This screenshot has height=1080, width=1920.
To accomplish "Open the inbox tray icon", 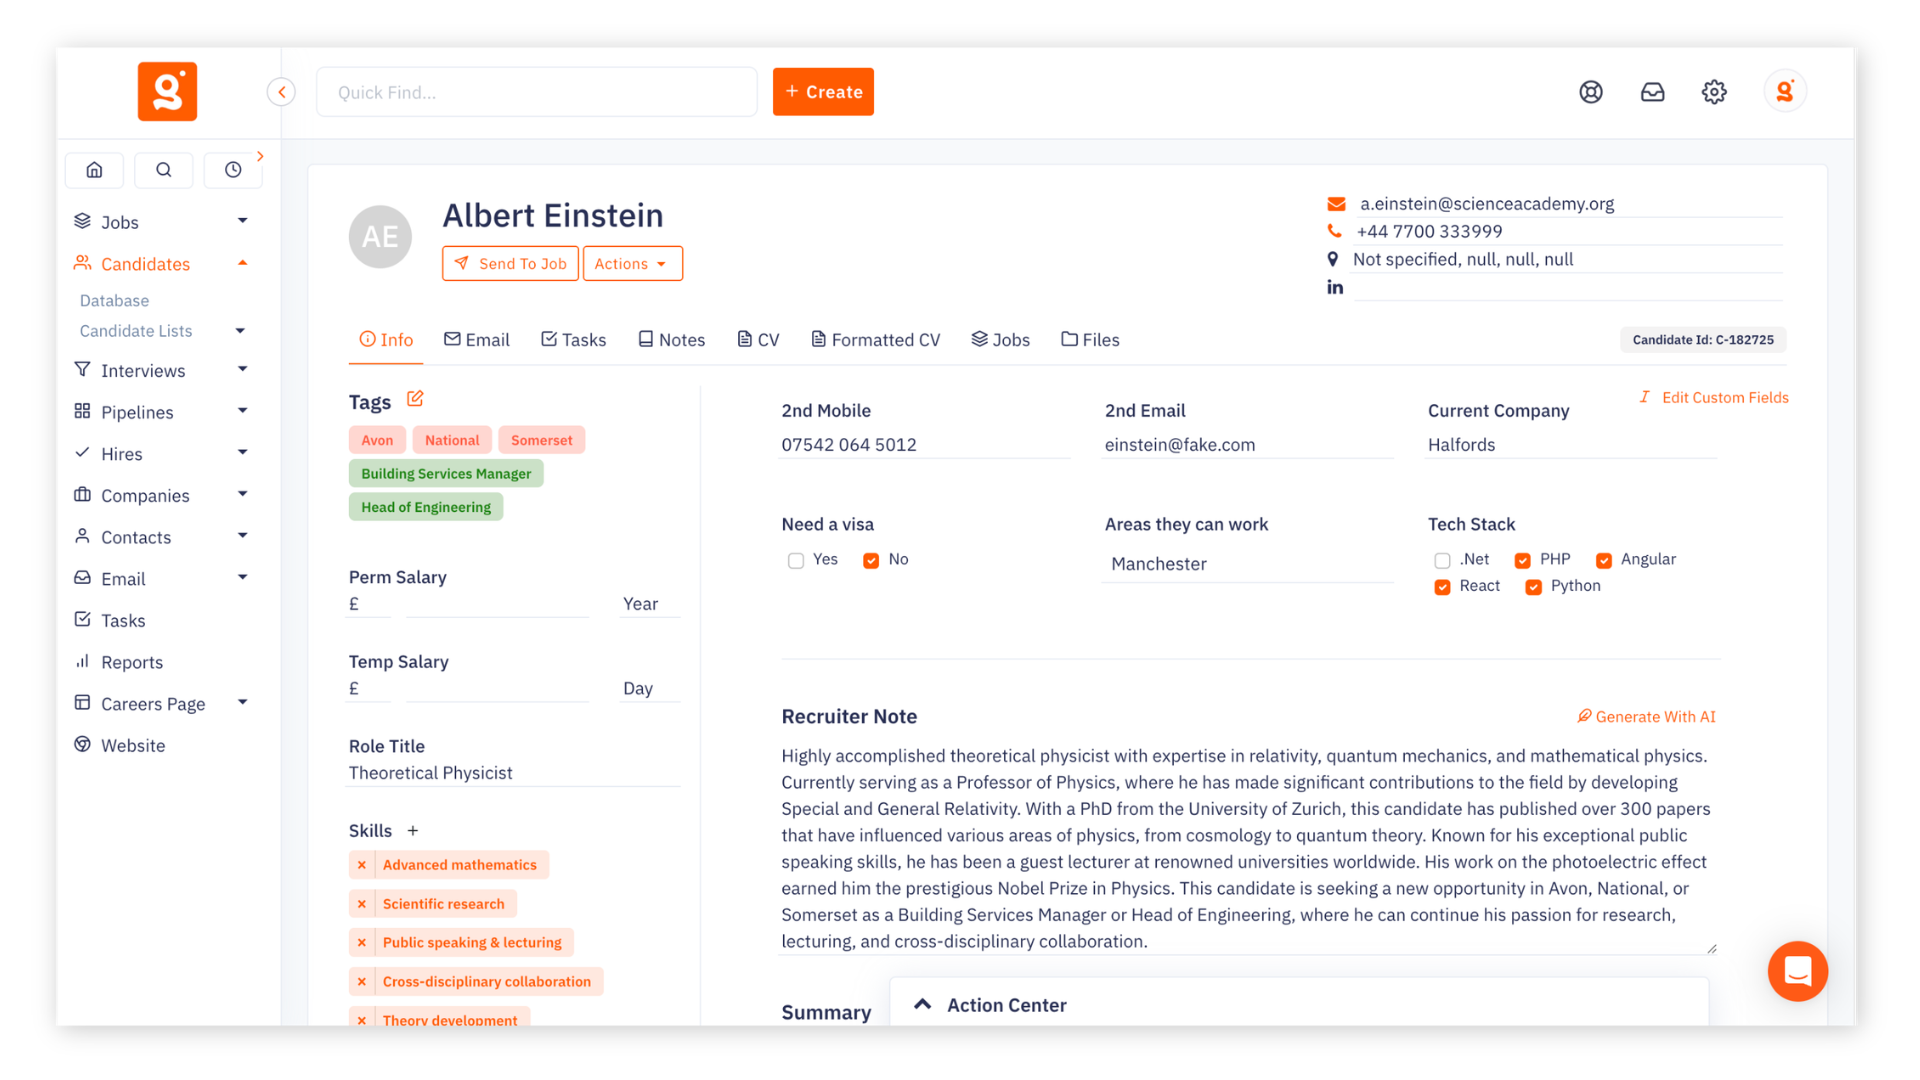I will (1652, 92).
